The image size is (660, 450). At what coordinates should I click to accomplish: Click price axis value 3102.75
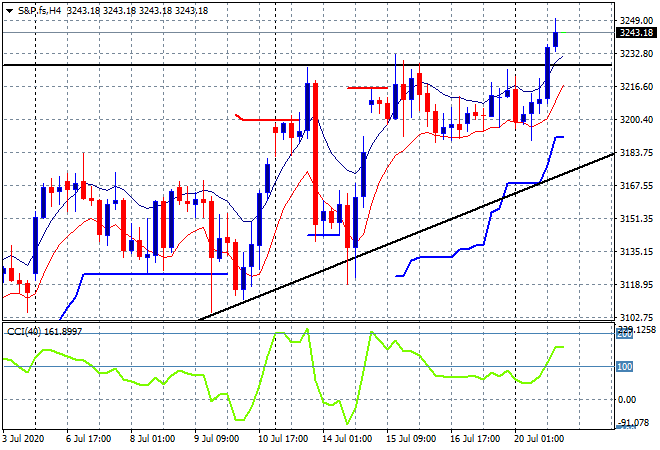[x=636, y=317]
